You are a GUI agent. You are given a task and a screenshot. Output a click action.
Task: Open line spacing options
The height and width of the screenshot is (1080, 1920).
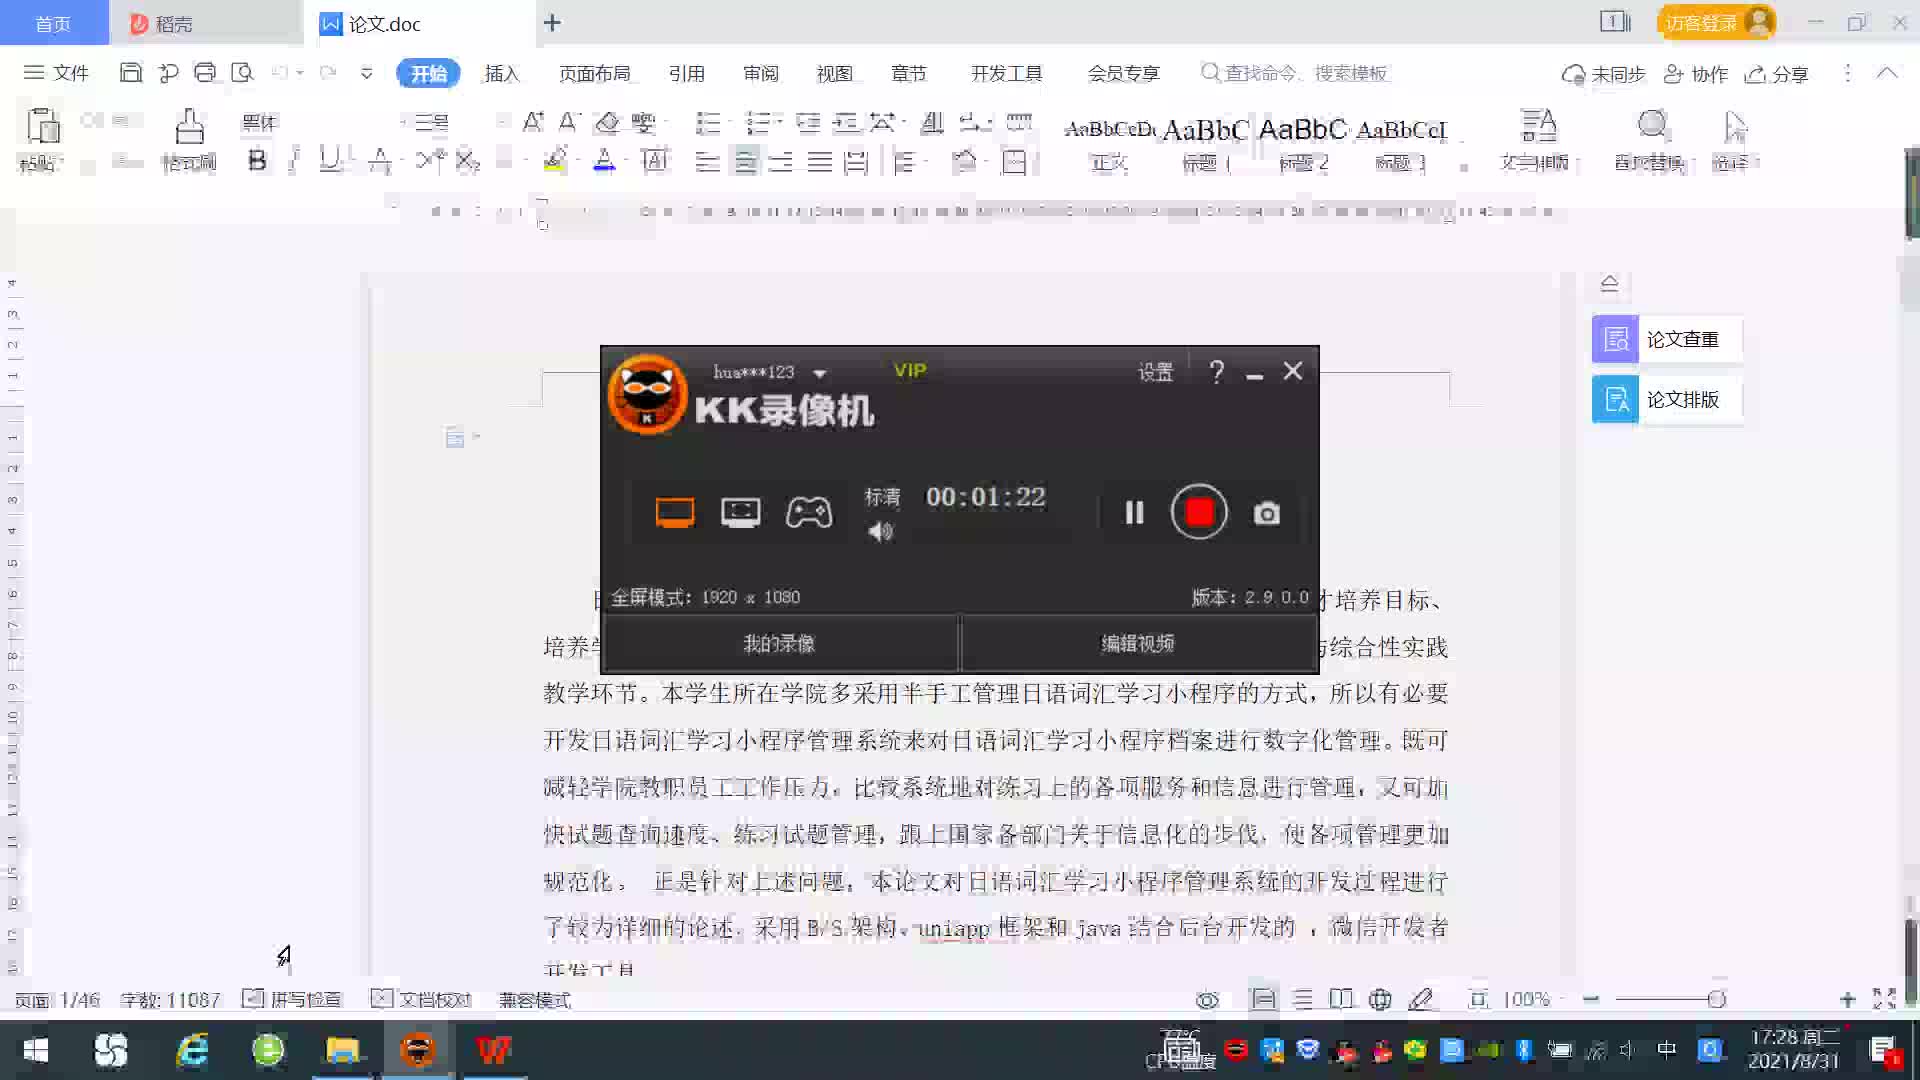click(x=905, y=161)
